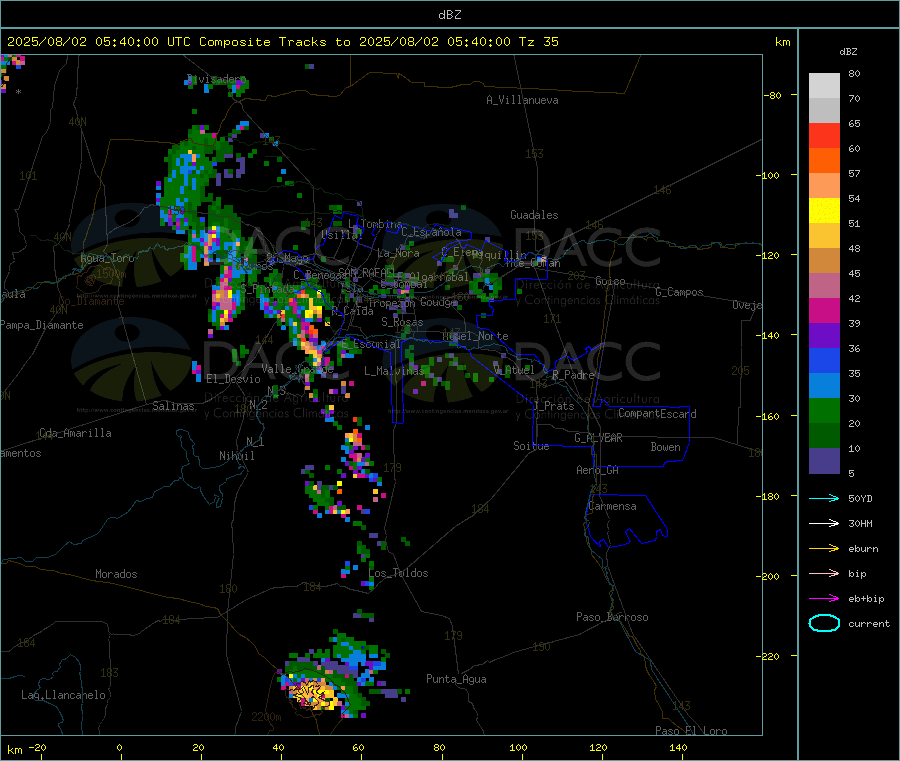Click the 'A_Villanueva' map label
This screenshot has height=761, width=900.
[522, 100]
